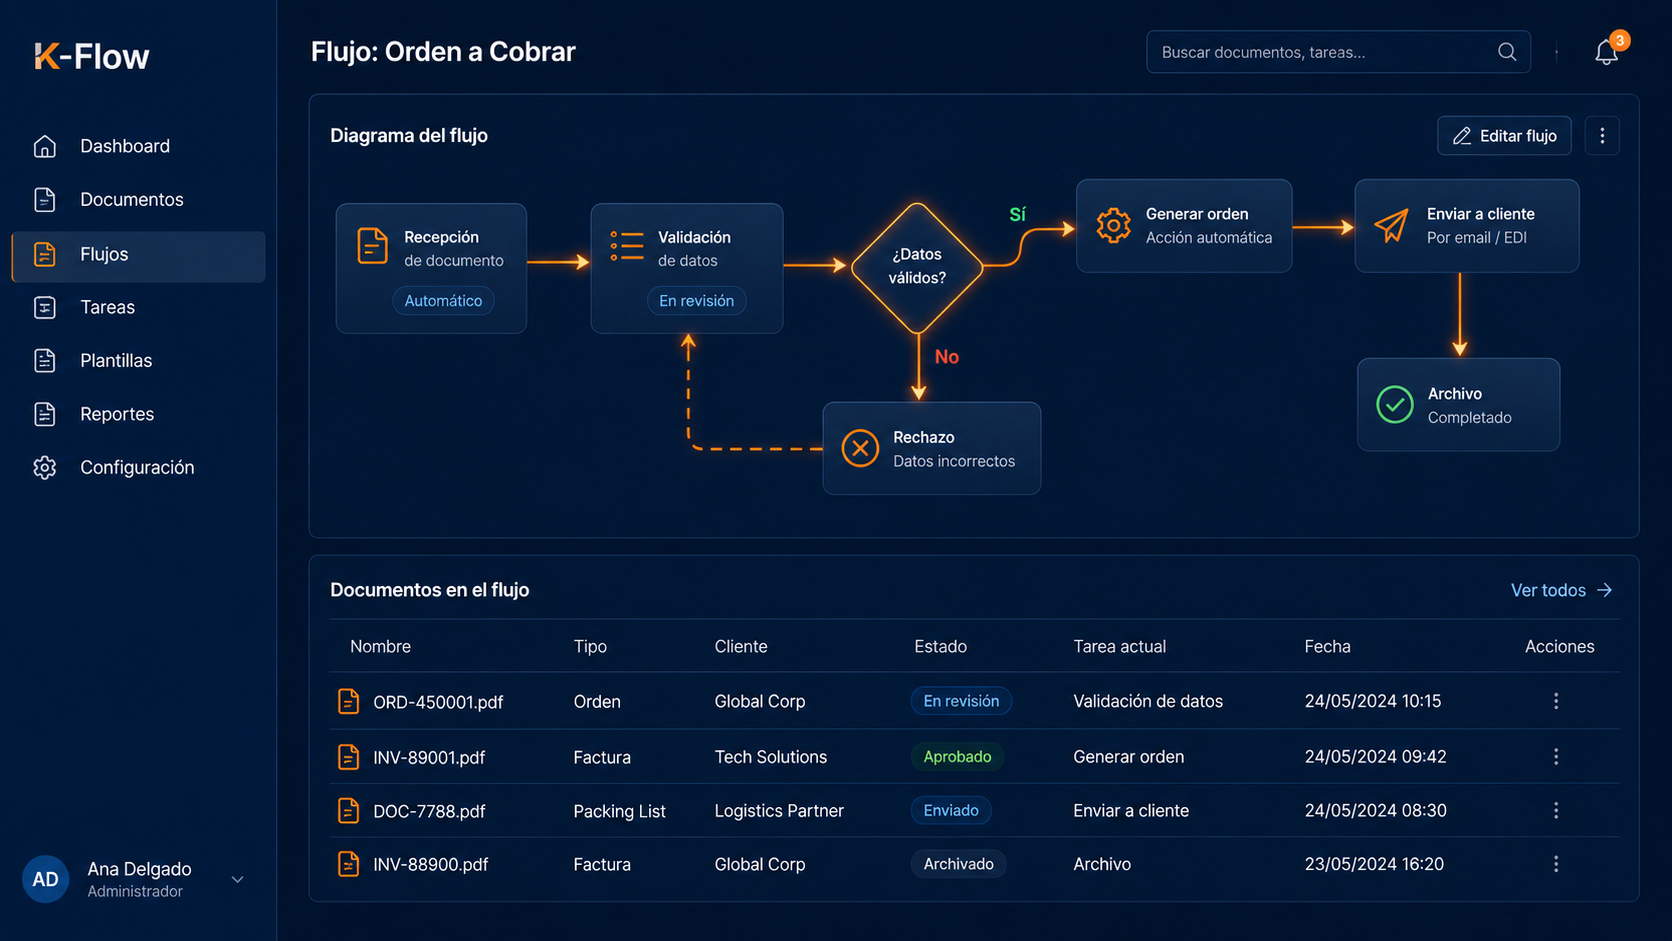Click the file icon for DOC-7788.pdf
The height and width of the screenshot is (941, 1672).
tap(348, 810)
